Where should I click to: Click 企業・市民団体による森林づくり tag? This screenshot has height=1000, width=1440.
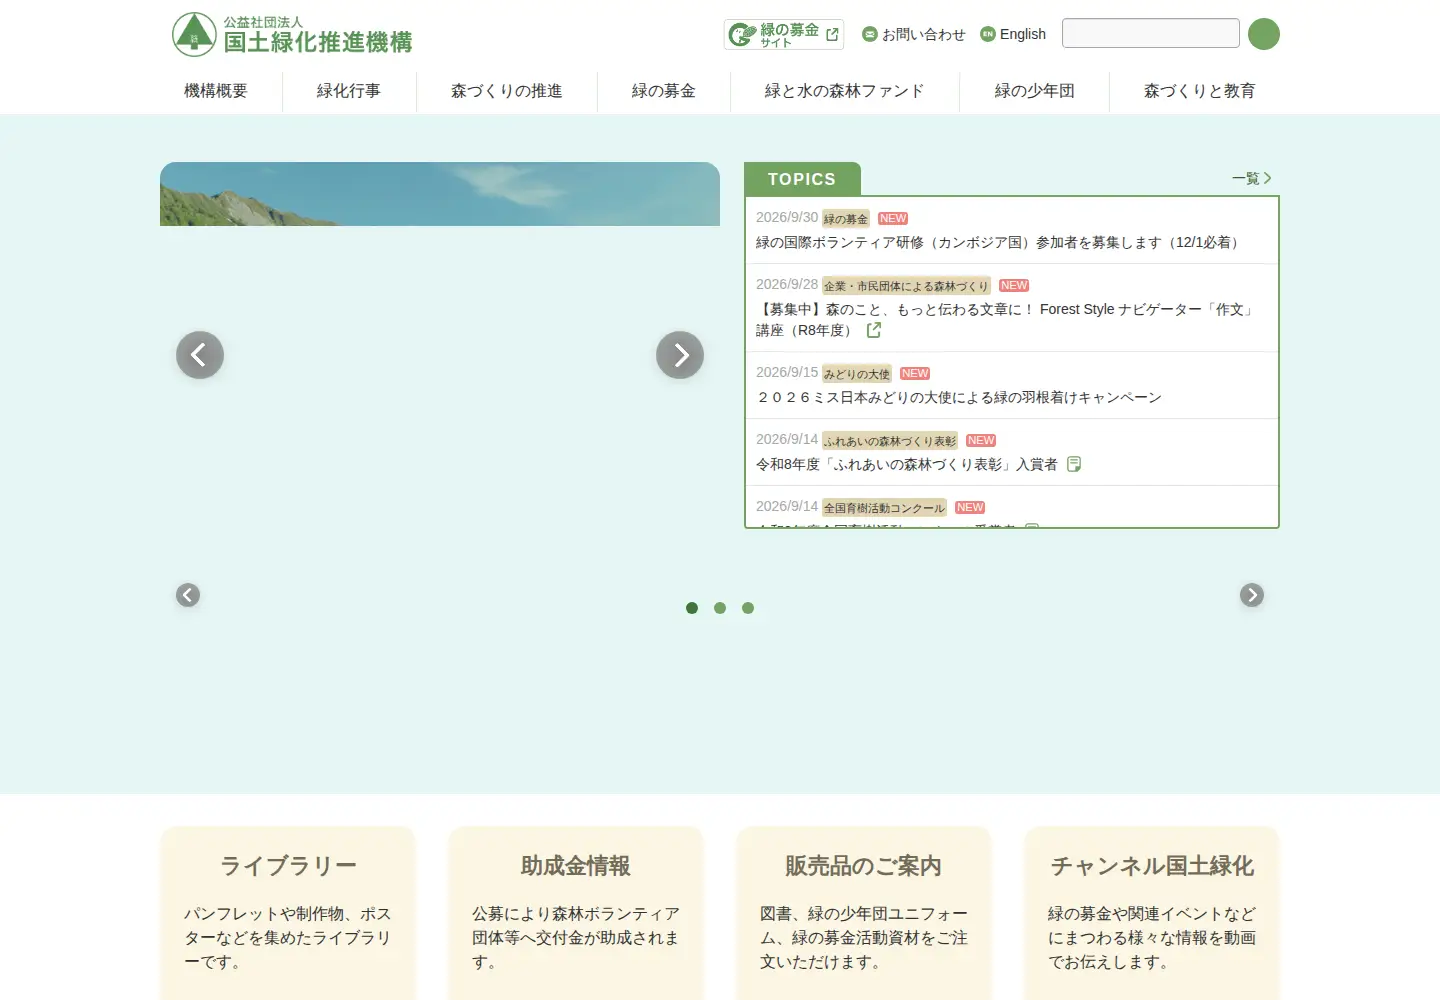click(906, 285)
